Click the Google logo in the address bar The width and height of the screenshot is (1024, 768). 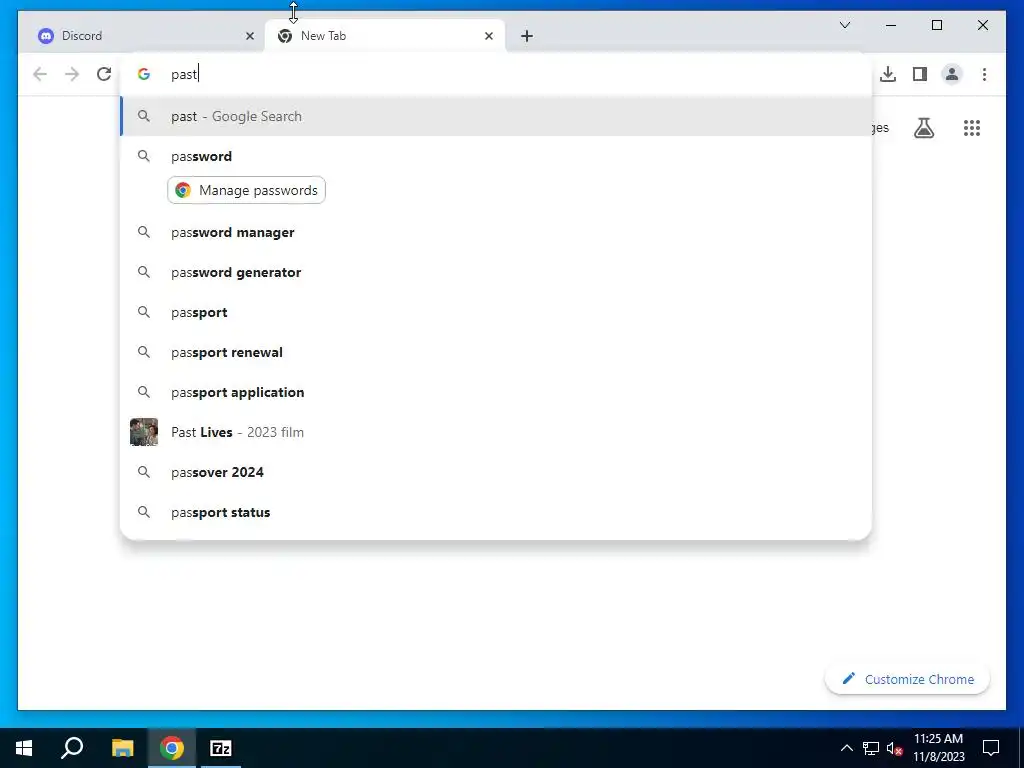pyautogui.click(x=144, y=74)
